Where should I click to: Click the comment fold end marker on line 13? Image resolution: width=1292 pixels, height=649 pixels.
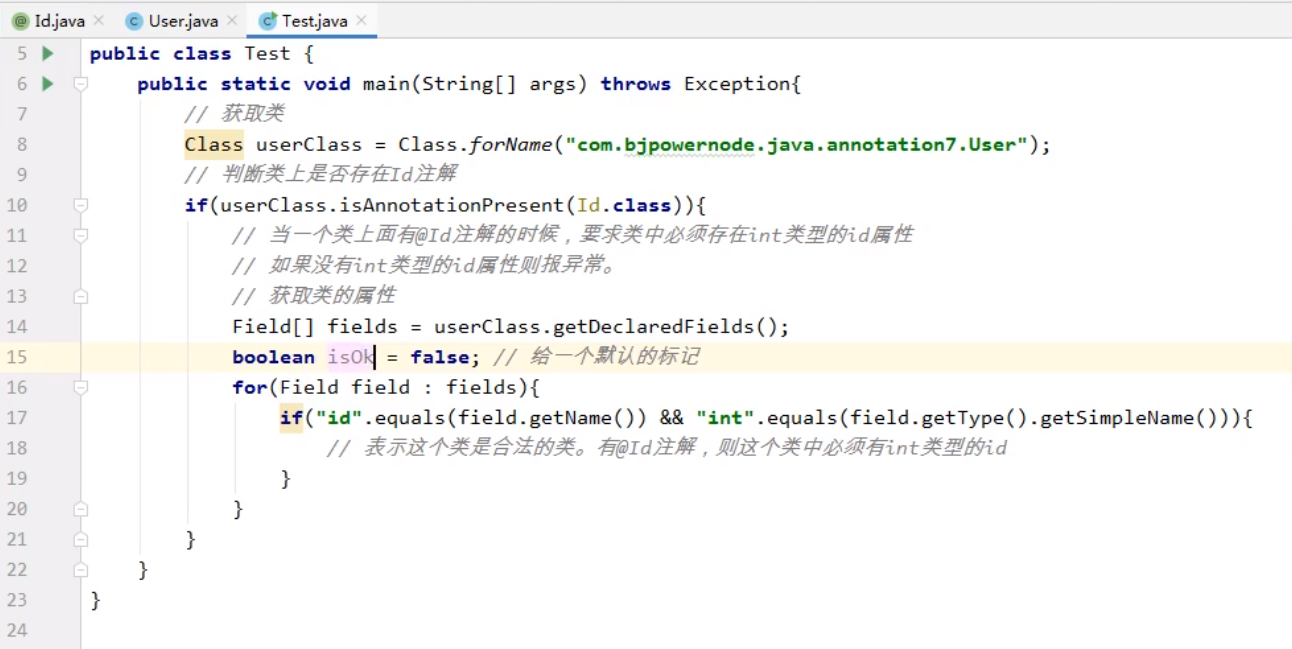coord(81,296)
